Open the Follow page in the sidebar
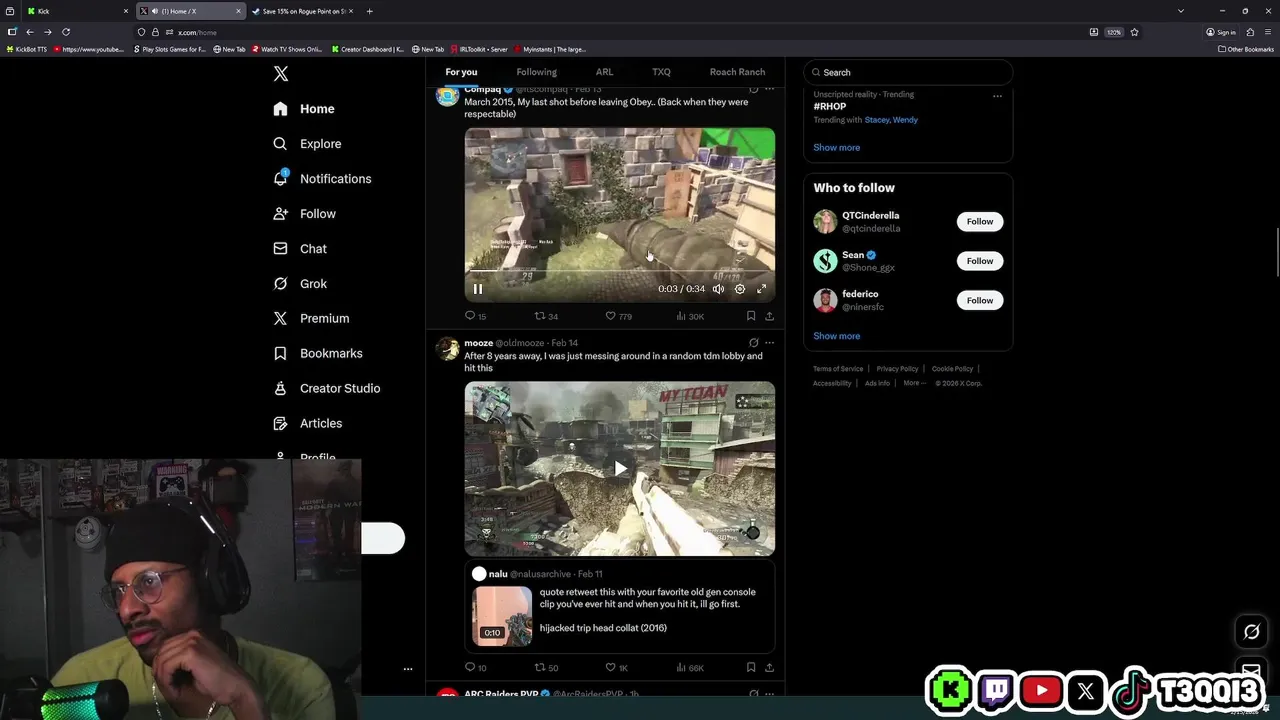 click(x=304, y=214)
